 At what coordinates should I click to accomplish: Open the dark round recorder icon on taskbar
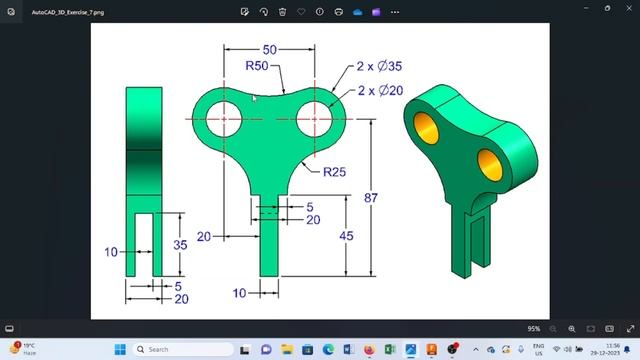452,349
